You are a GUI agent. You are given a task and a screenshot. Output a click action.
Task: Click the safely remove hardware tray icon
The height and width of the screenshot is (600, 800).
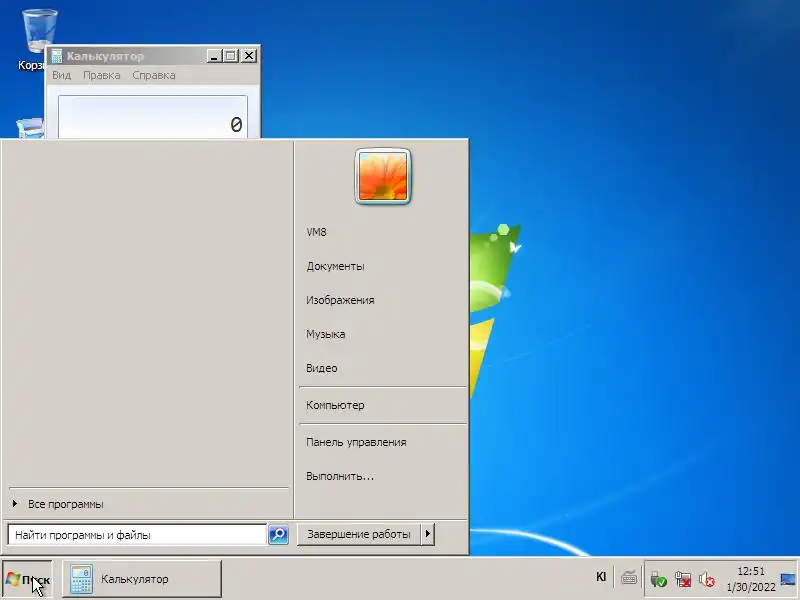[x=658, y=580]
